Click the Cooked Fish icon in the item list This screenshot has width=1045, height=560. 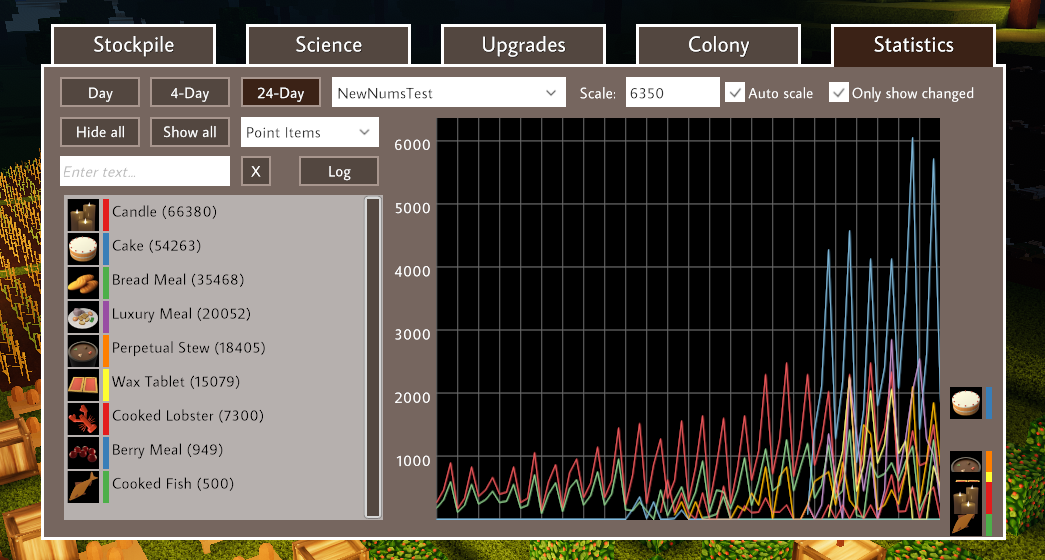pyautogui.click(x=83, y=487)
